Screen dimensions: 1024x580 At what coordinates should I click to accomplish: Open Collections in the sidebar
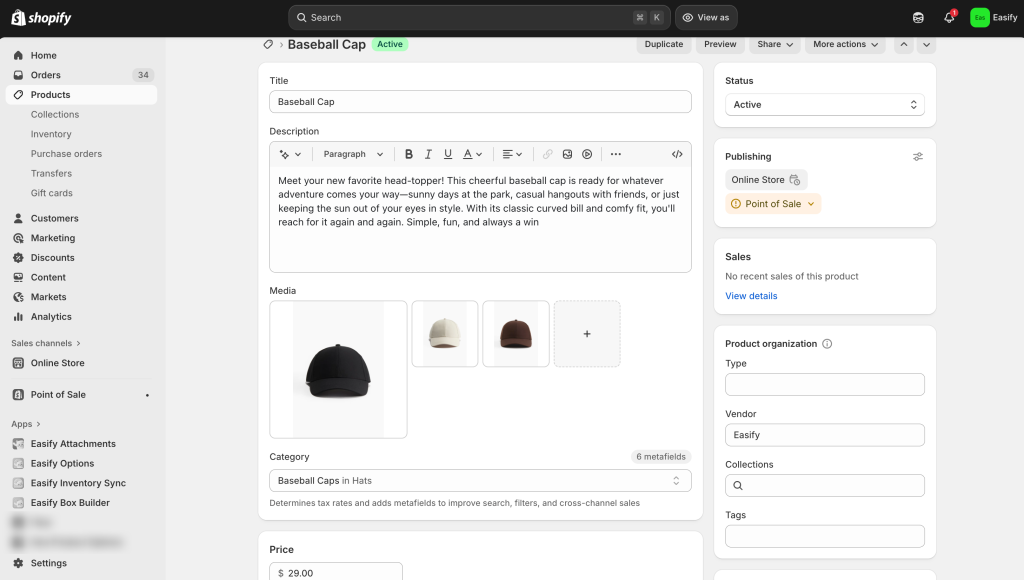coord(55,114)
